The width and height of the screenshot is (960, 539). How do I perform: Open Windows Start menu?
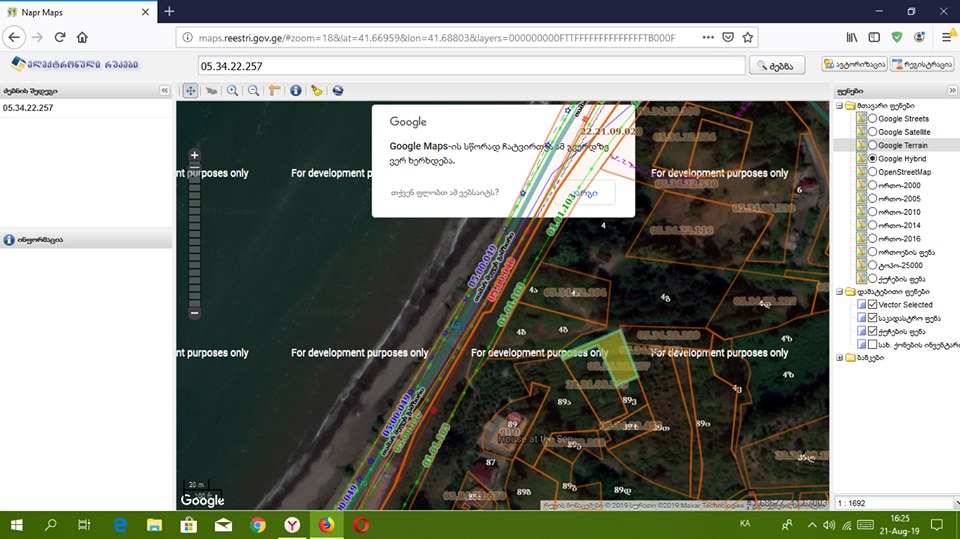tap(17, 525)
